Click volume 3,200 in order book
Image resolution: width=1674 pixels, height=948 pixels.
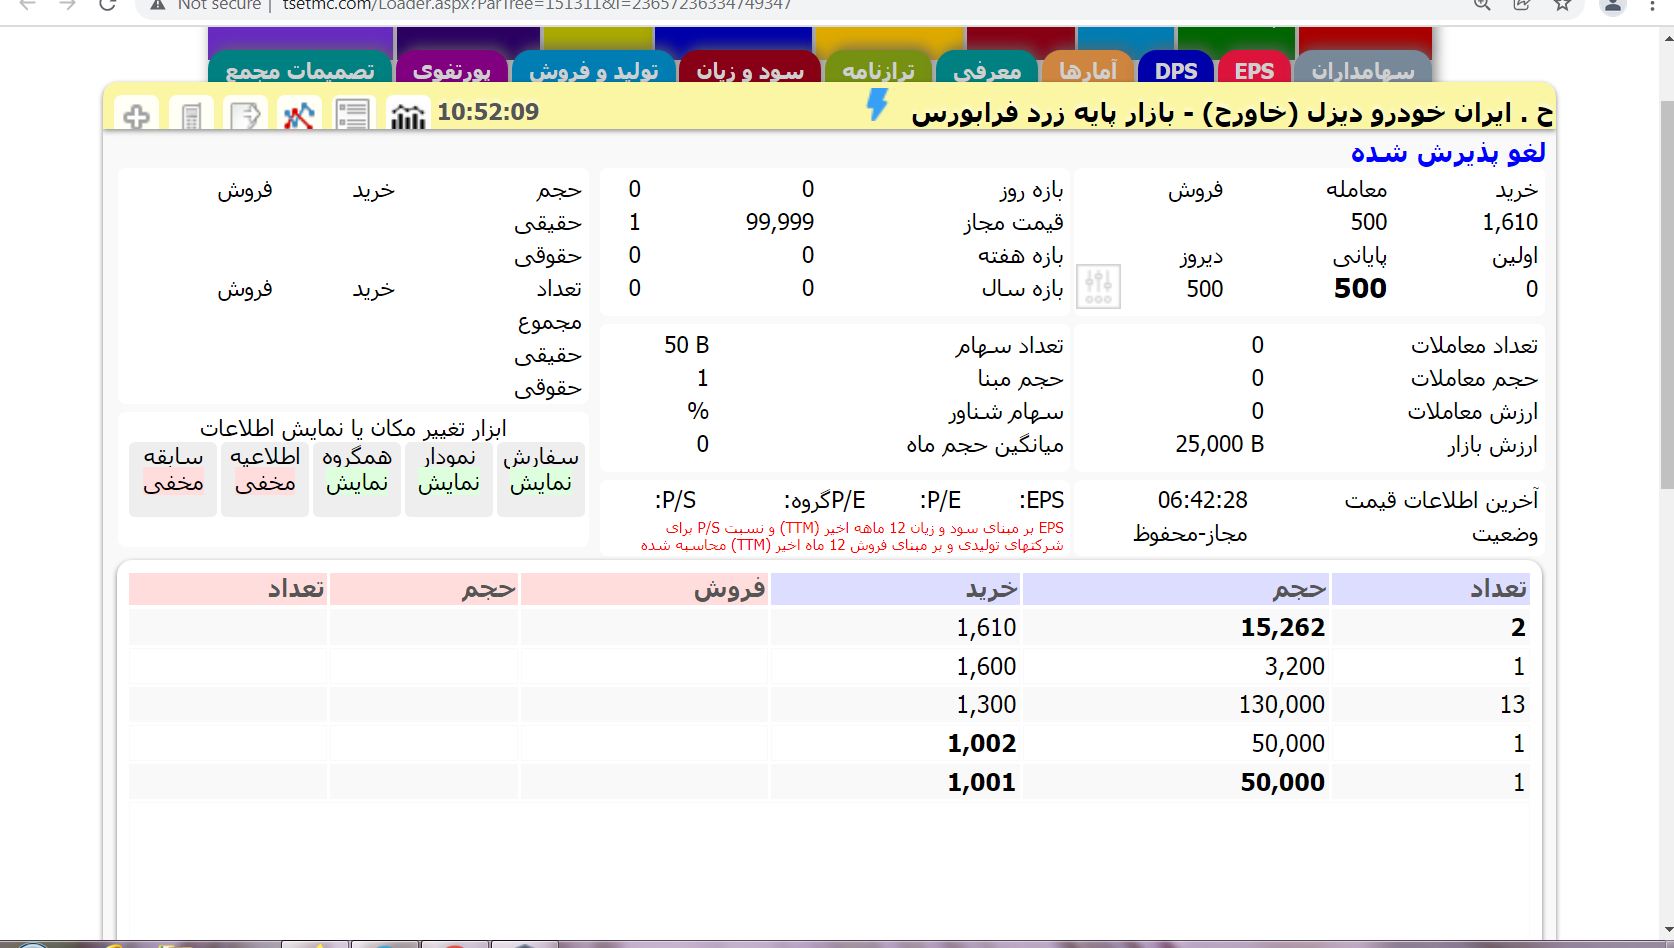tap(1295, 666)
